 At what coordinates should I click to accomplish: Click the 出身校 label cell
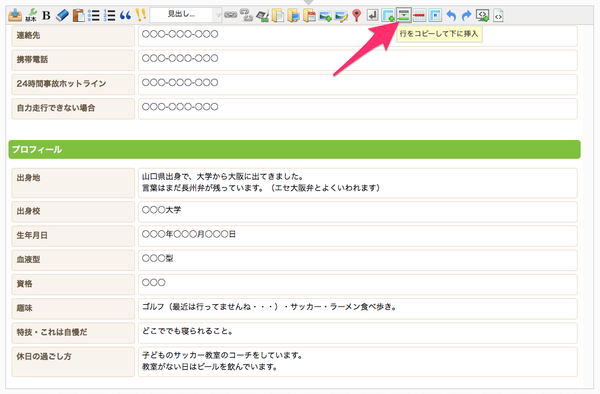point(73,212)
